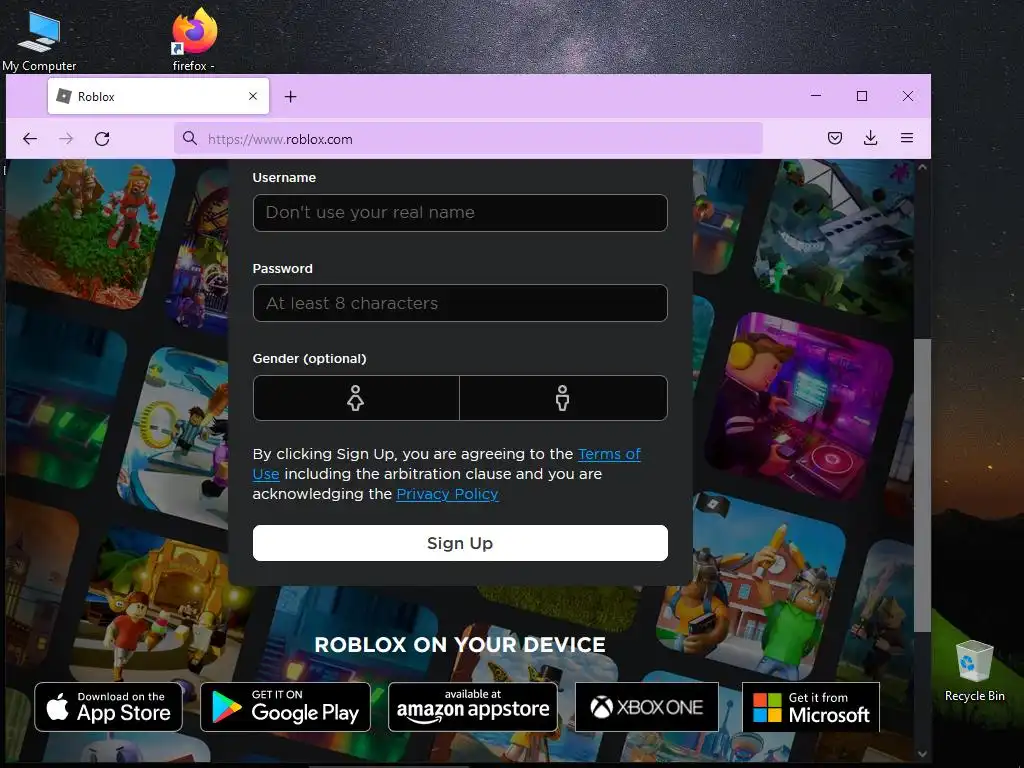Click the address bar search icon
The image size is (1024, 768).
[x=190, y=138]
